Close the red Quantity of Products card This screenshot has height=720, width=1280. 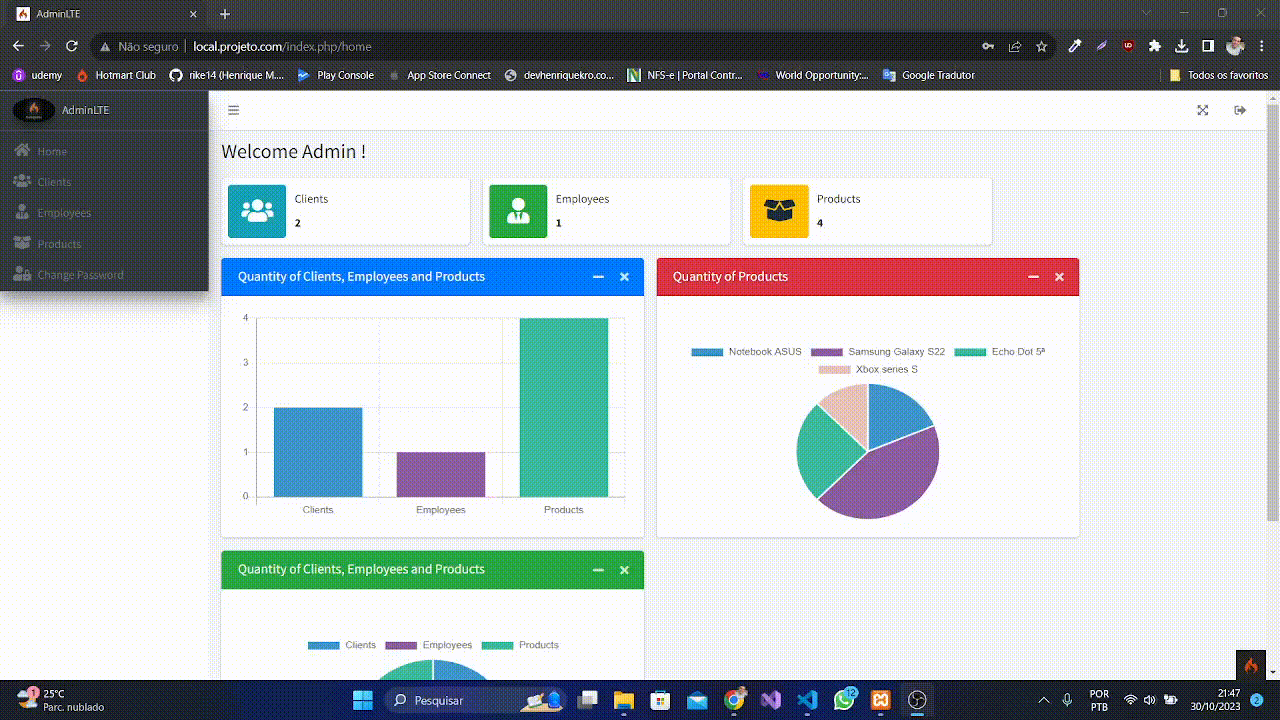point(1059,277)
